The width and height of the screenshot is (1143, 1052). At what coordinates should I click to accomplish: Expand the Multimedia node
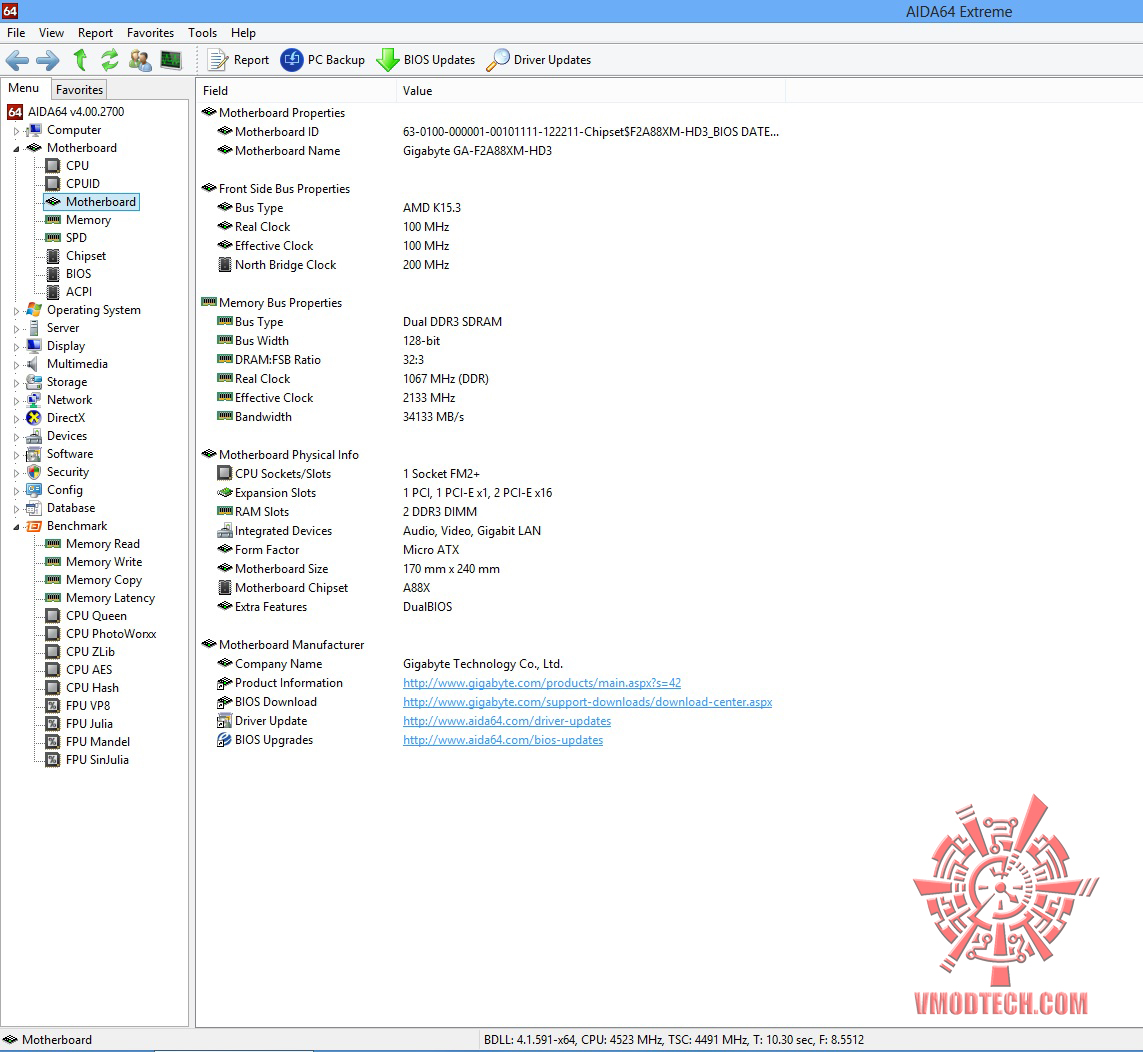point(16,365)
